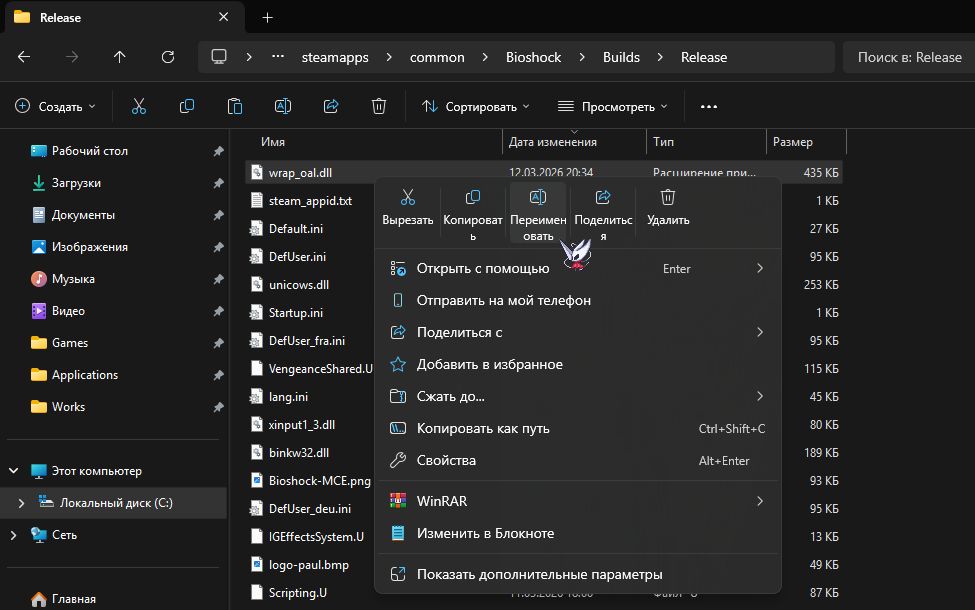The image size is (975, 610).
Task: Open the Сжать до... menu entry
Action: [x=578, y=396]
